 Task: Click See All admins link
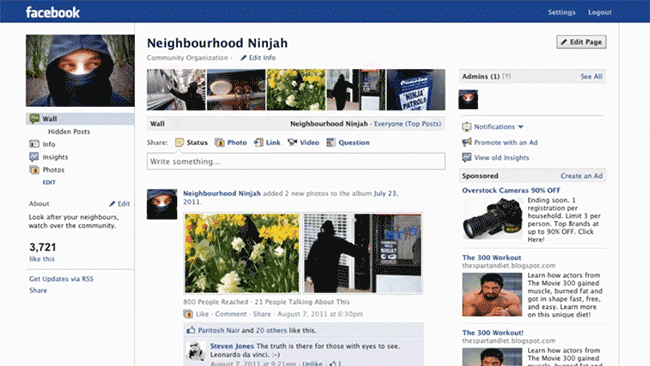point(591,76)
